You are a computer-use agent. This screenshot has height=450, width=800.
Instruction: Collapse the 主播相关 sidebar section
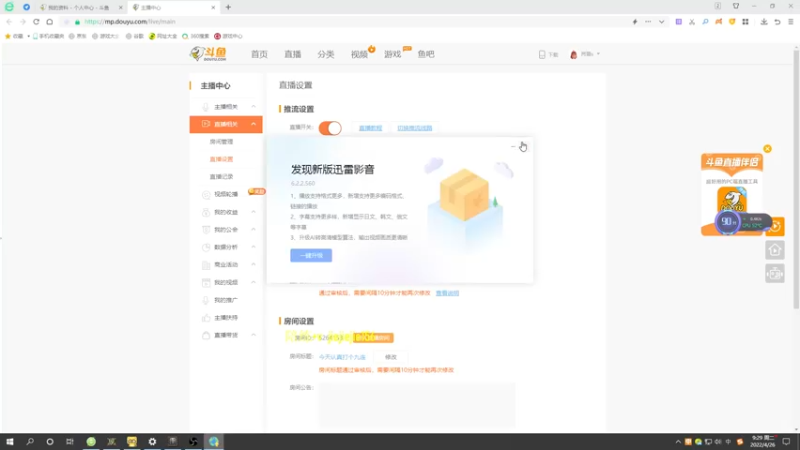click(x=254, y=107)
